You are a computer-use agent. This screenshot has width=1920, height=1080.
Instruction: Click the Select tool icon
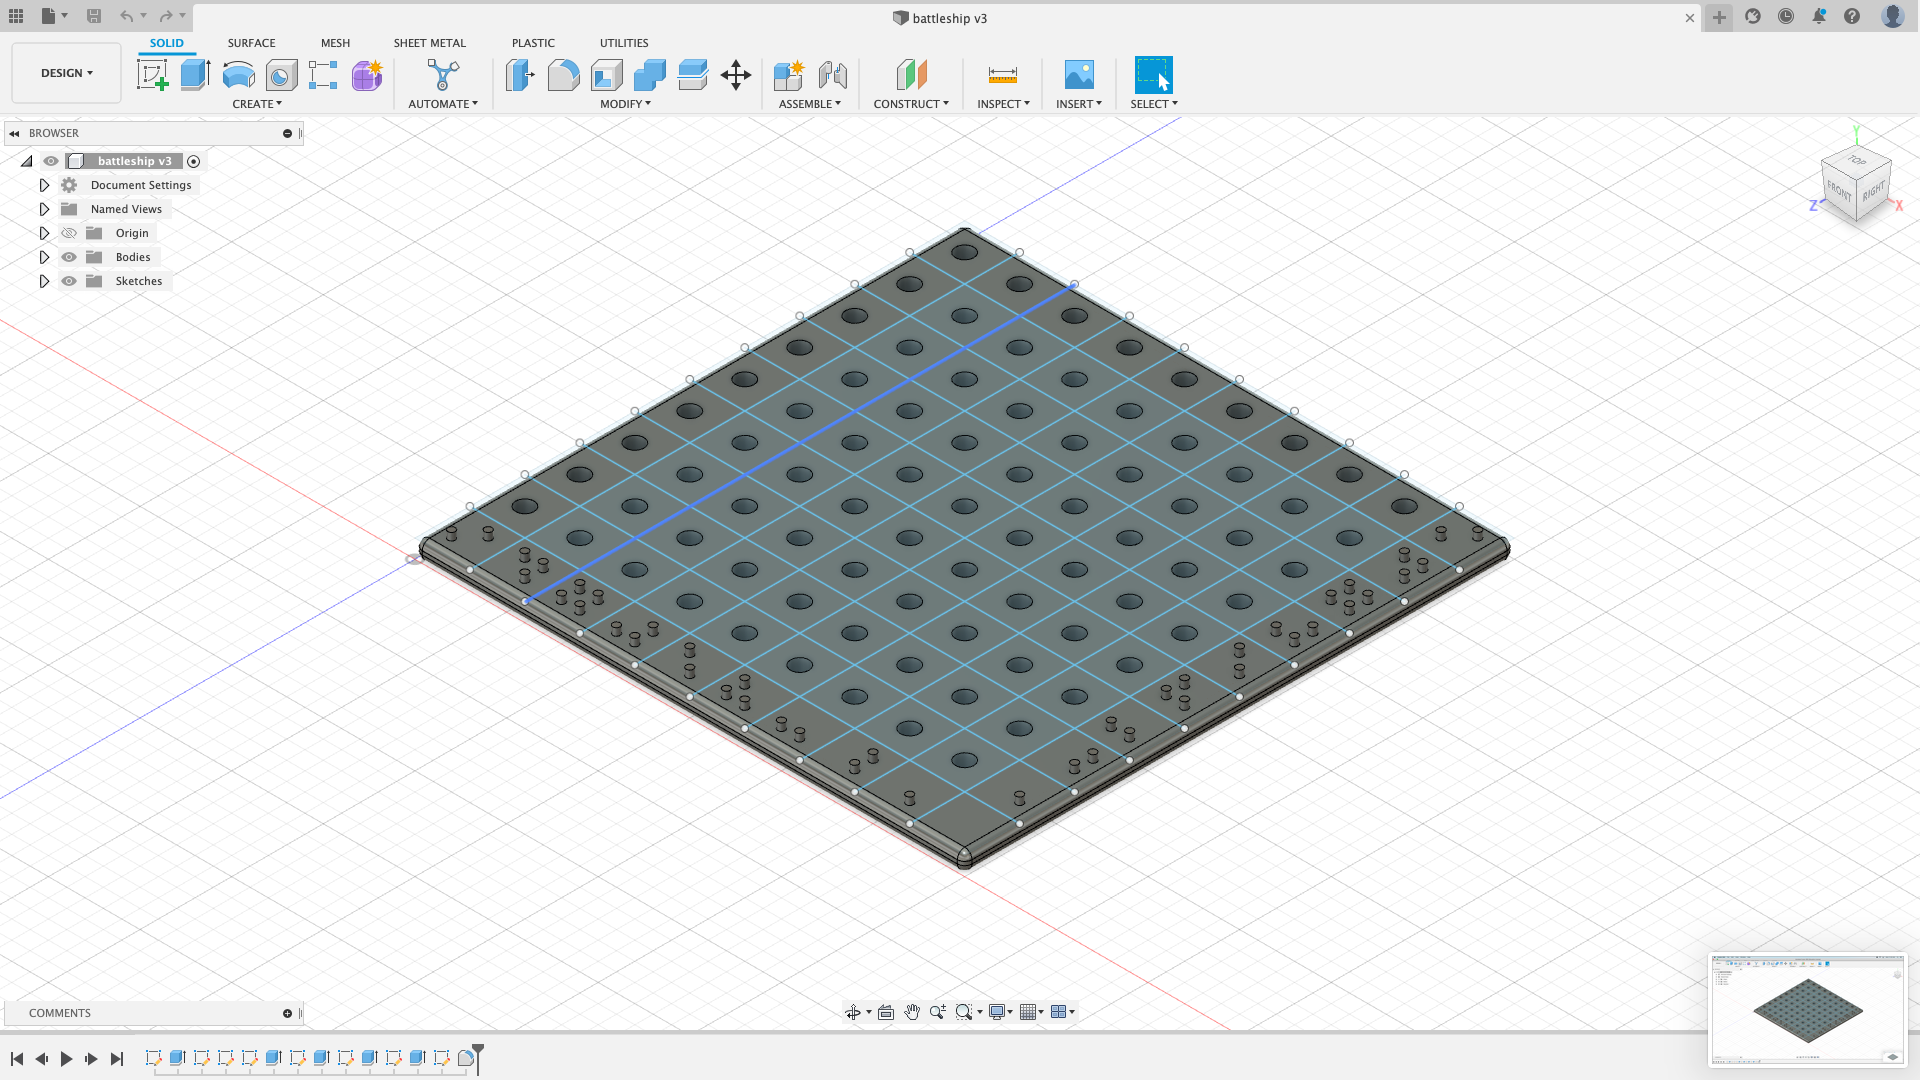[1153, 75]
